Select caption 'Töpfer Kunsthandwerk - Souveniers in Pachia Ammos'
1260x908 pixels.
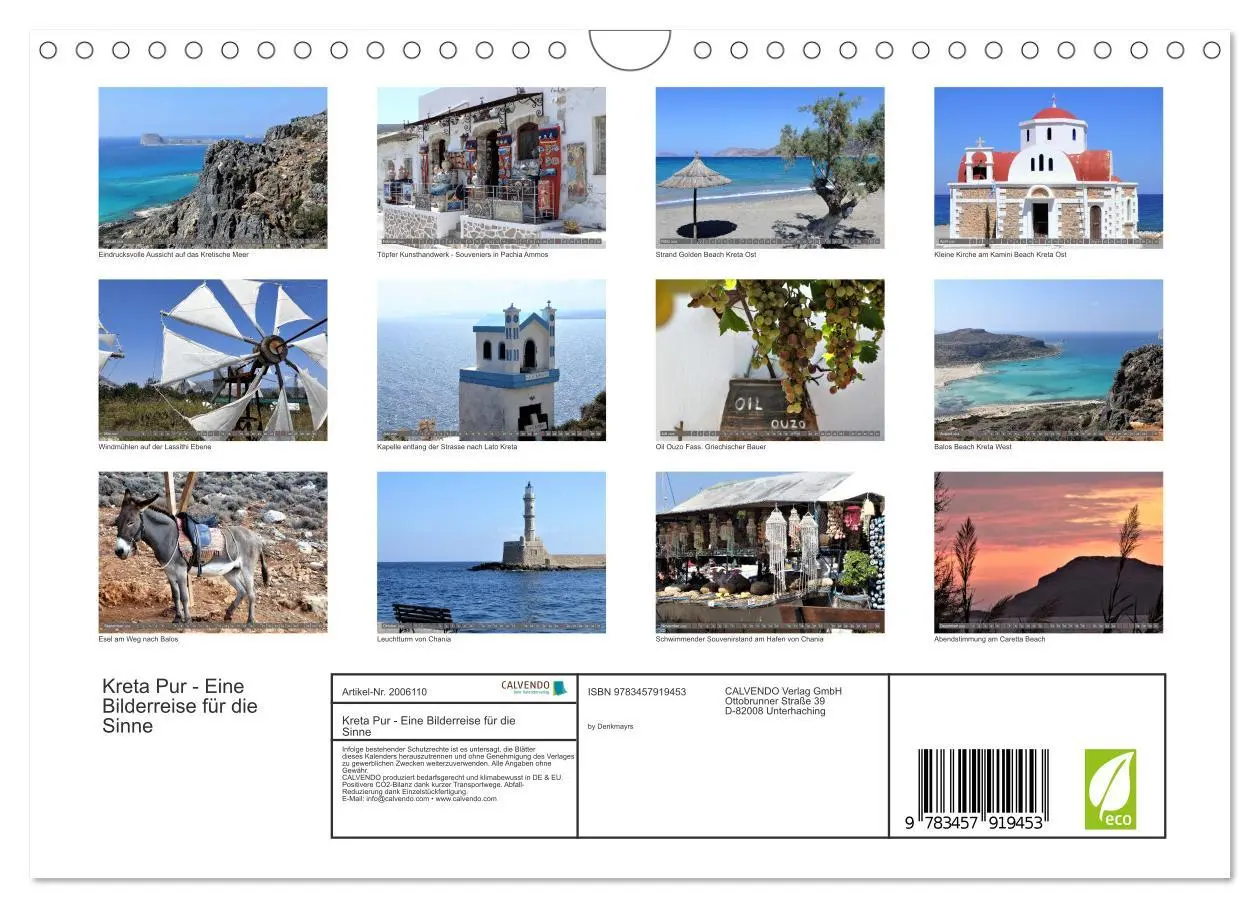(x=462, y=255)
